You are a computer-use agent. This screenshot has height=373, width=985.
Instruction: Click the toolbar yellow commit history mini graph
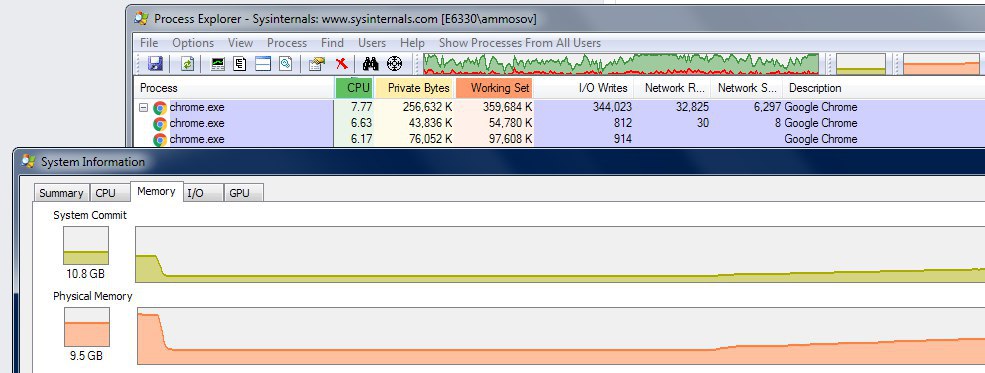[861, 63]
